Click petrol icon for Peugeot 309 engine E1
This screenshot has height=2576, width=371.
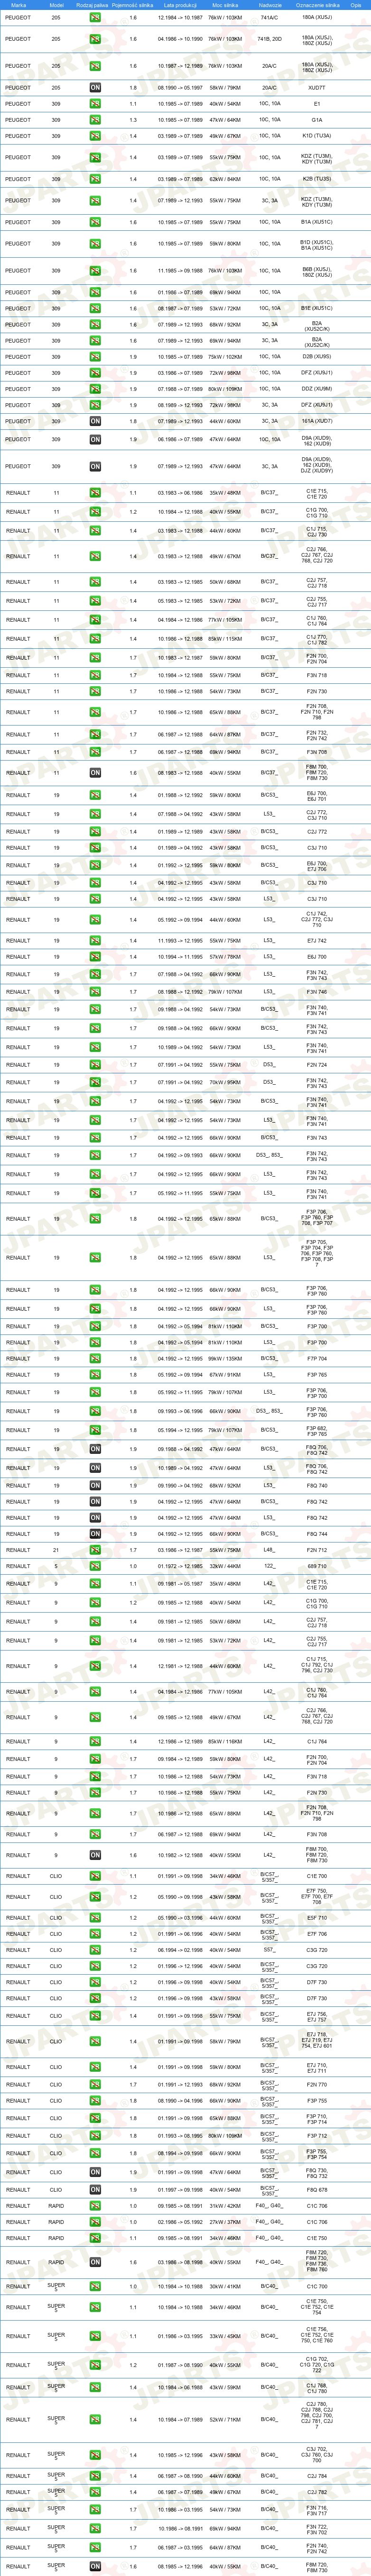click(95, 104)
